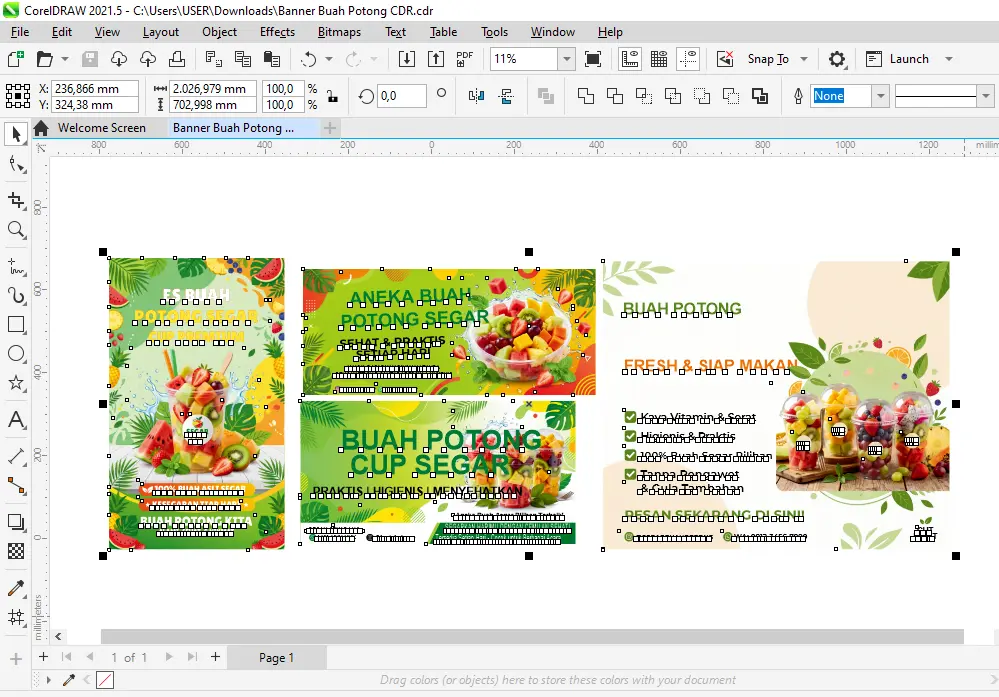The width and height of the screenshot is (999, 697).
Task: Click the Import icon
Action: pyautogui.click(x=406, y=59)
